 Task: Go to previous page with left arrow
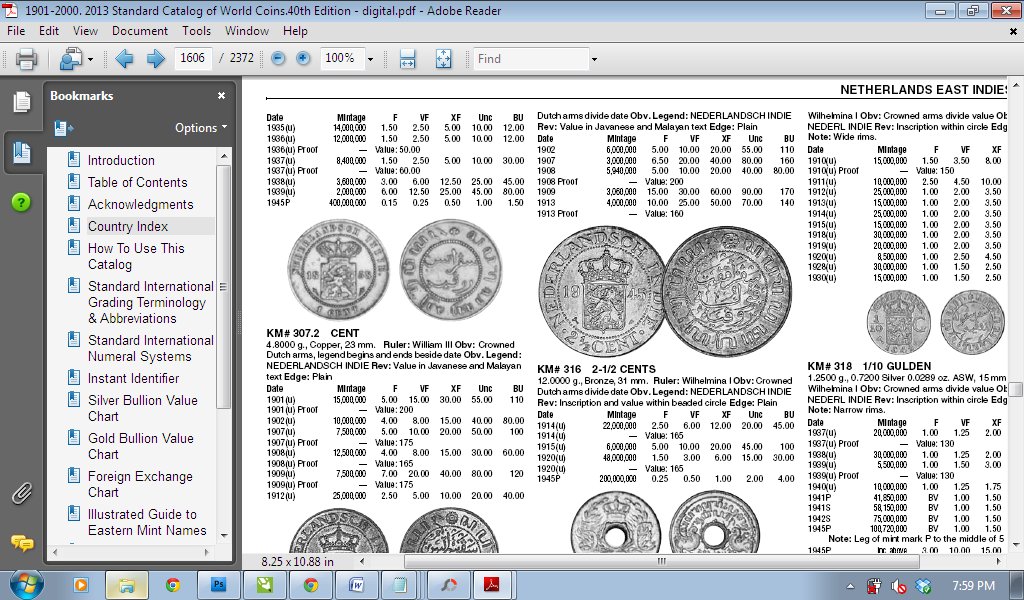tap(124, 59)
